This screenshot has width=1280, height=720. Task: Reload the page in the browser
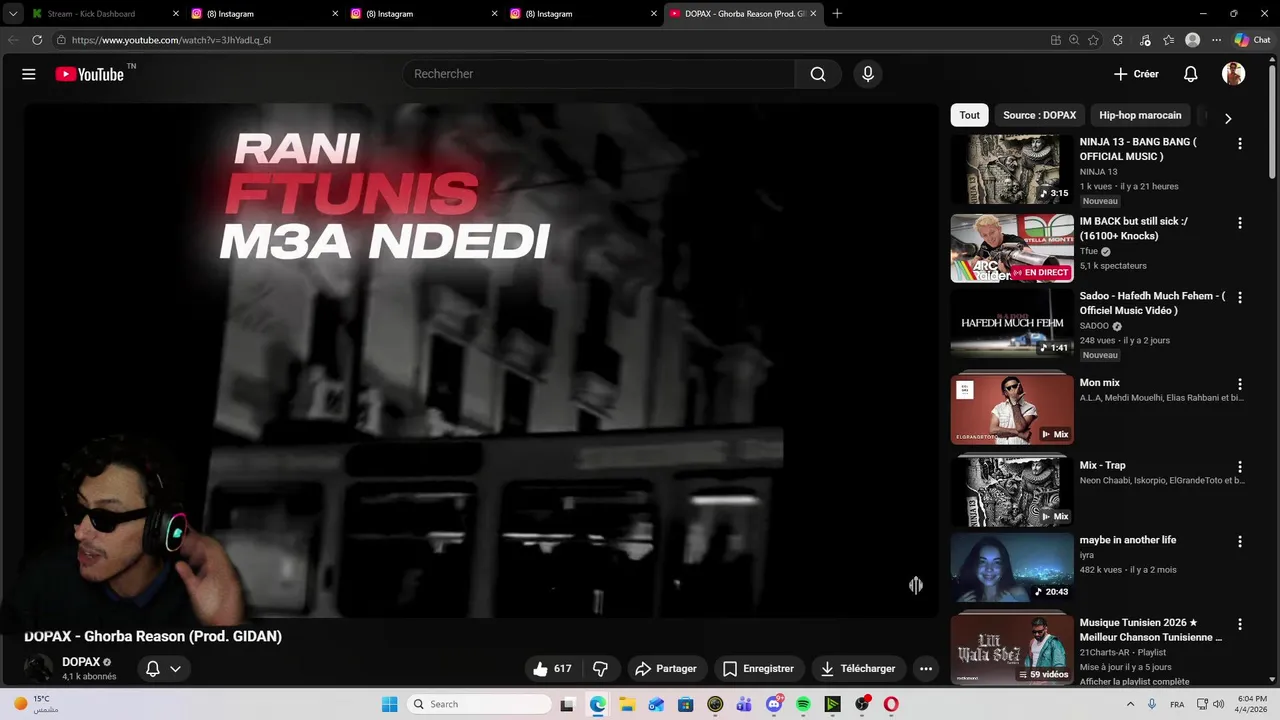pyautogui.click(x=37, y=40)
